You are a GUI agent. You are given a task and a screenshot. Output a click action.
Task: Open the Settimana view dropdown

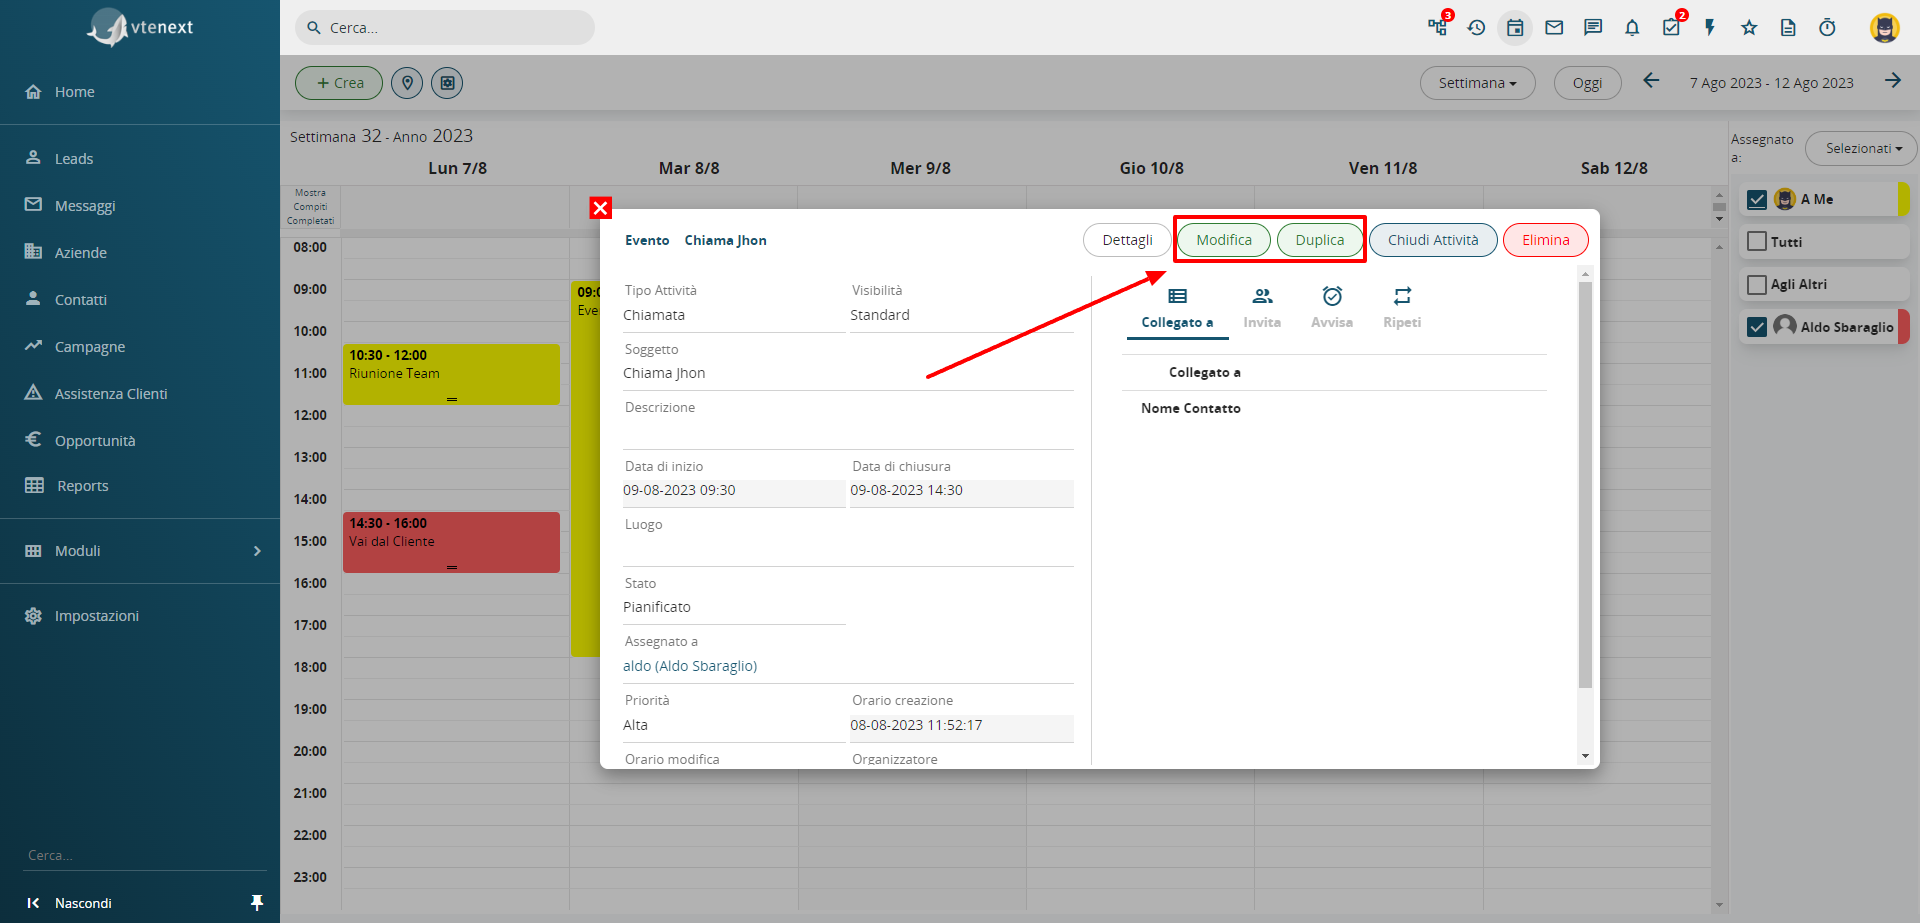1477,83
